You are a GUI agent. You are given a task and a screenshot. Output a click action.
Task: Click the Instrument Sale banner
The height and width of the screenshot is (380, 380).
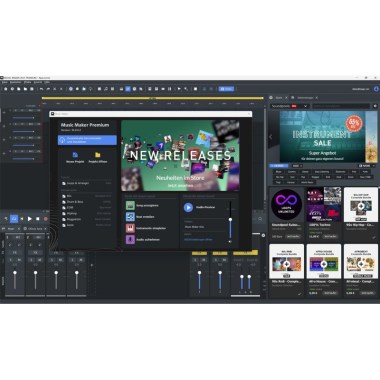[322, 136]
